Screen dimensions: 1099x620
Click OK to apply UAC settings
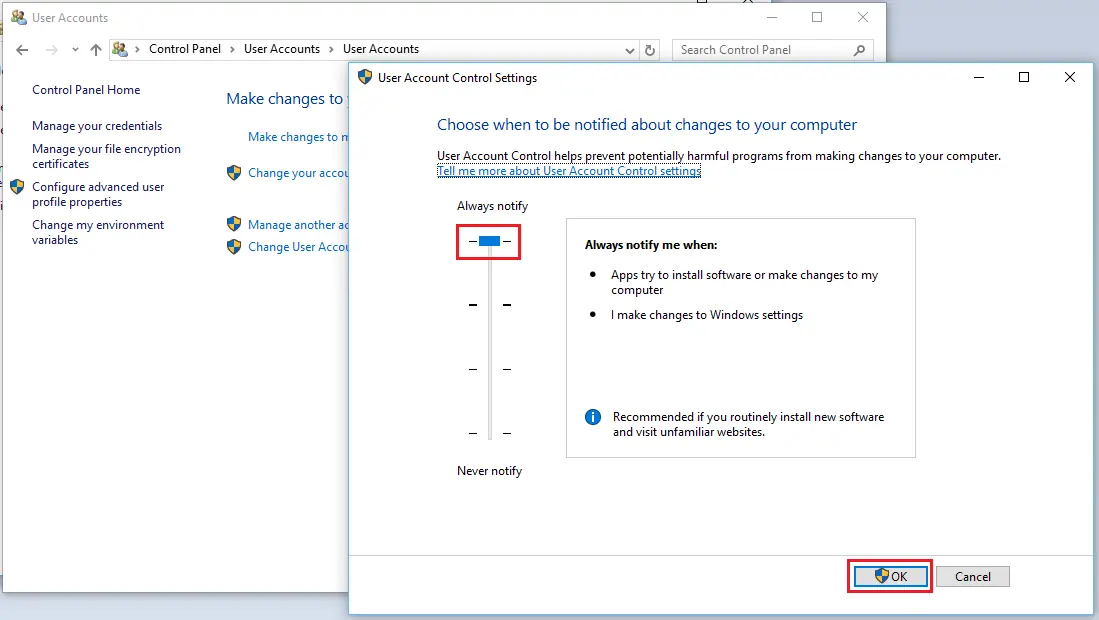[x=890, y=577]
